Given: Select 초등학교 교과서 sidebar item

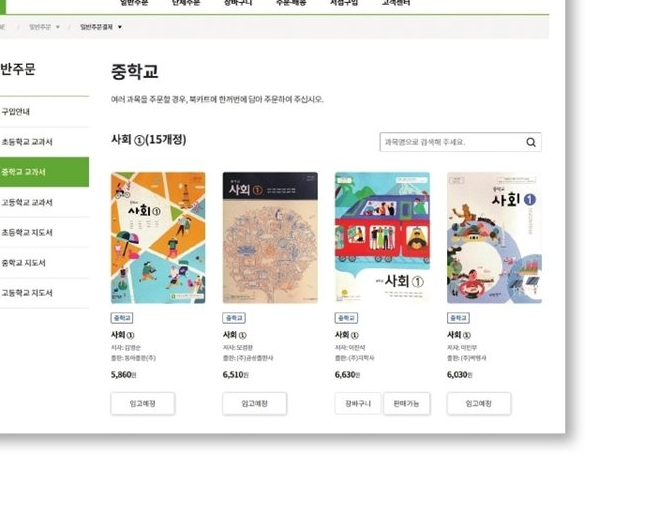Looking at the screenshot, I should (x=44, y=142).
